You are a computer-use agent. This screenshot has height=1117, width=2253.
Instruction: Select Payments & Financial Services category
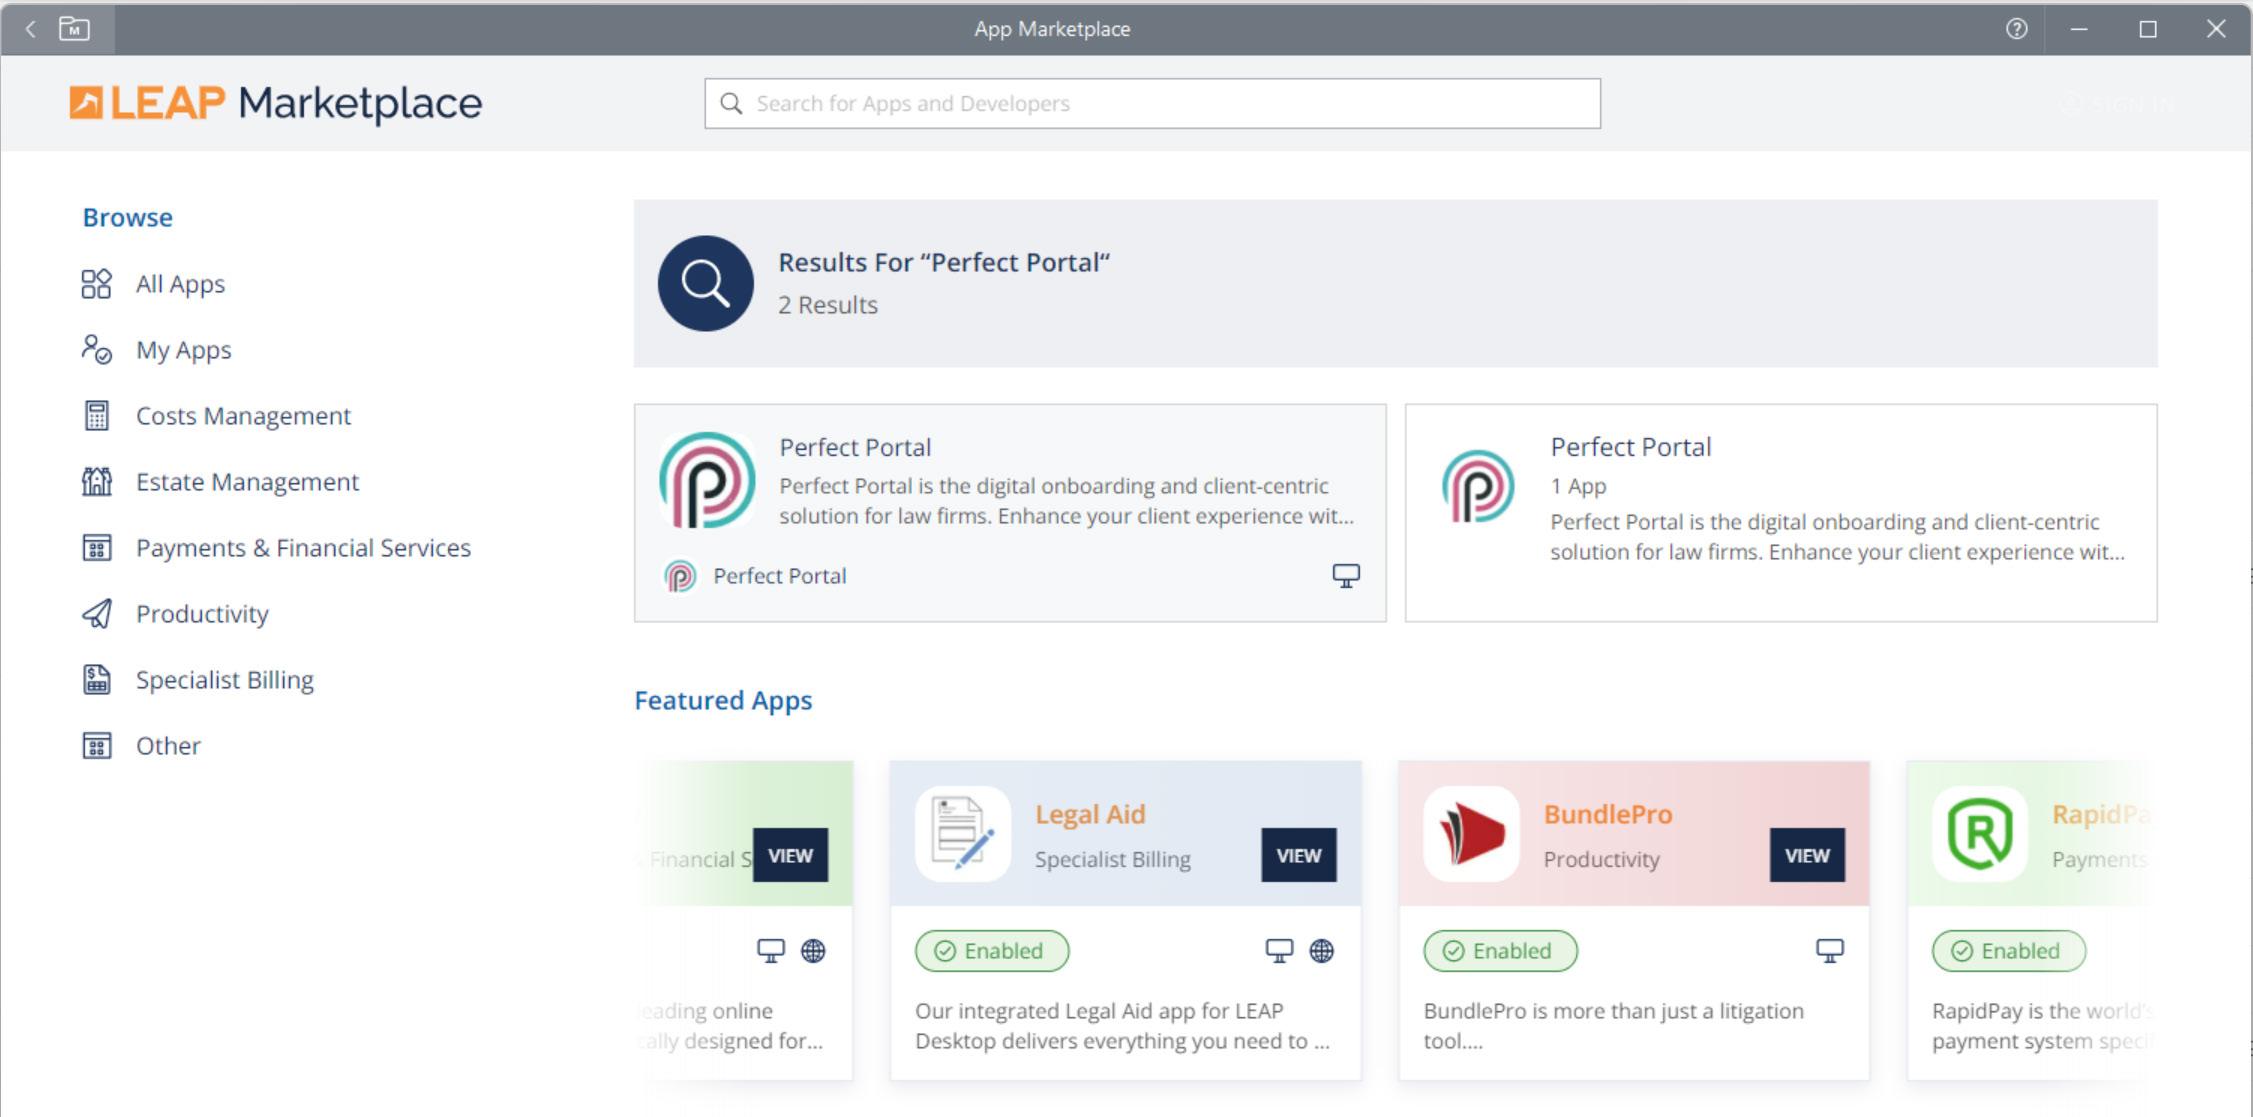click(x=304, y=548)
